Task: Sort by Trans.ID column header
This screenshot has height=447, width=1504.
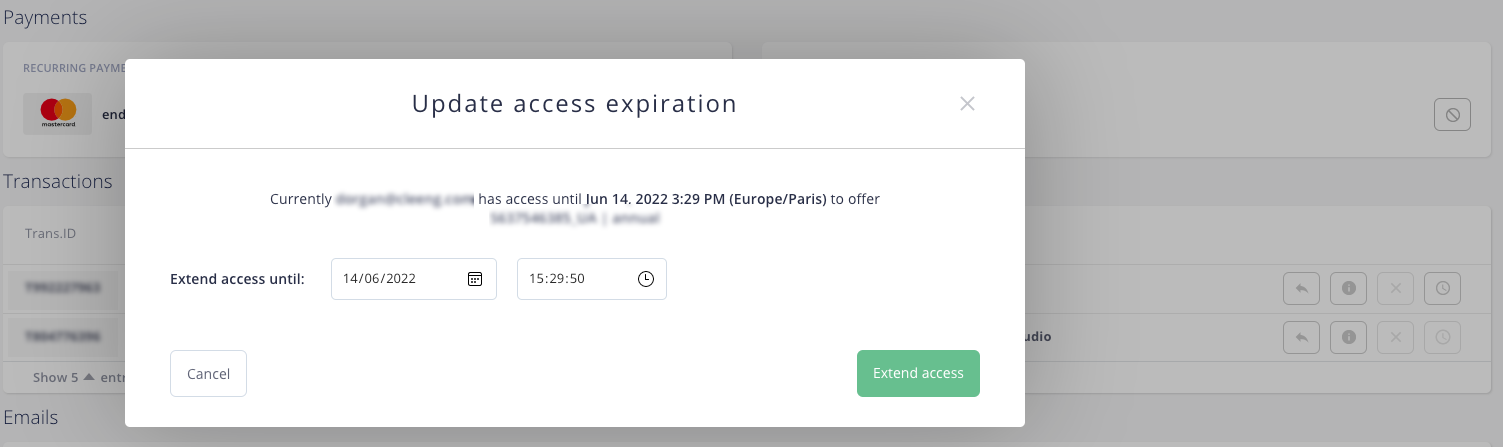Action: [50, 233]
